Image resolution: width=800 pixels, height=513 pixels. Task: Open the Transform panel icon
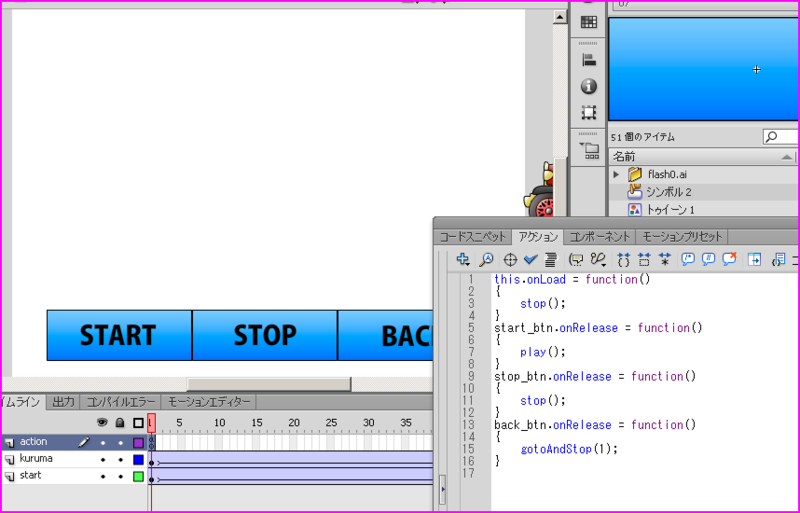click(589, 112)
